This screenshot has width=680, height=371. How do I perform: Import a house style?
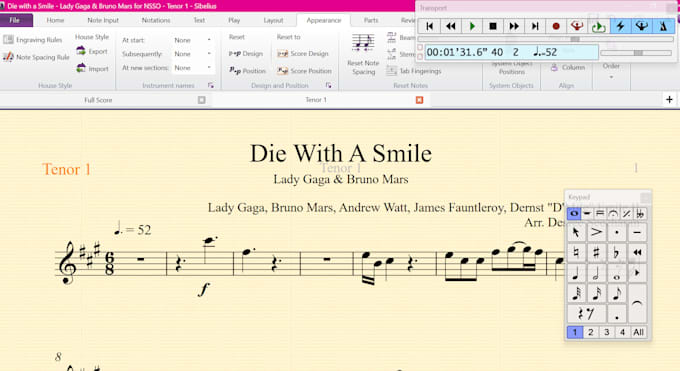[x=92, y=69]
